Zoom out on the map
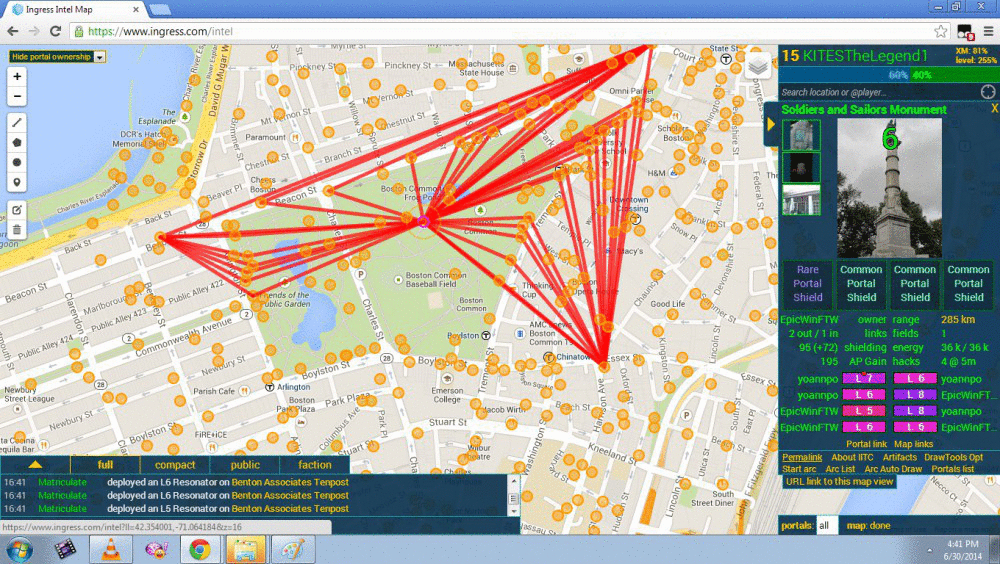Image resolution: width=1000 pixels, height=564 pixels. pyautogui.click(x=17, y=96)
